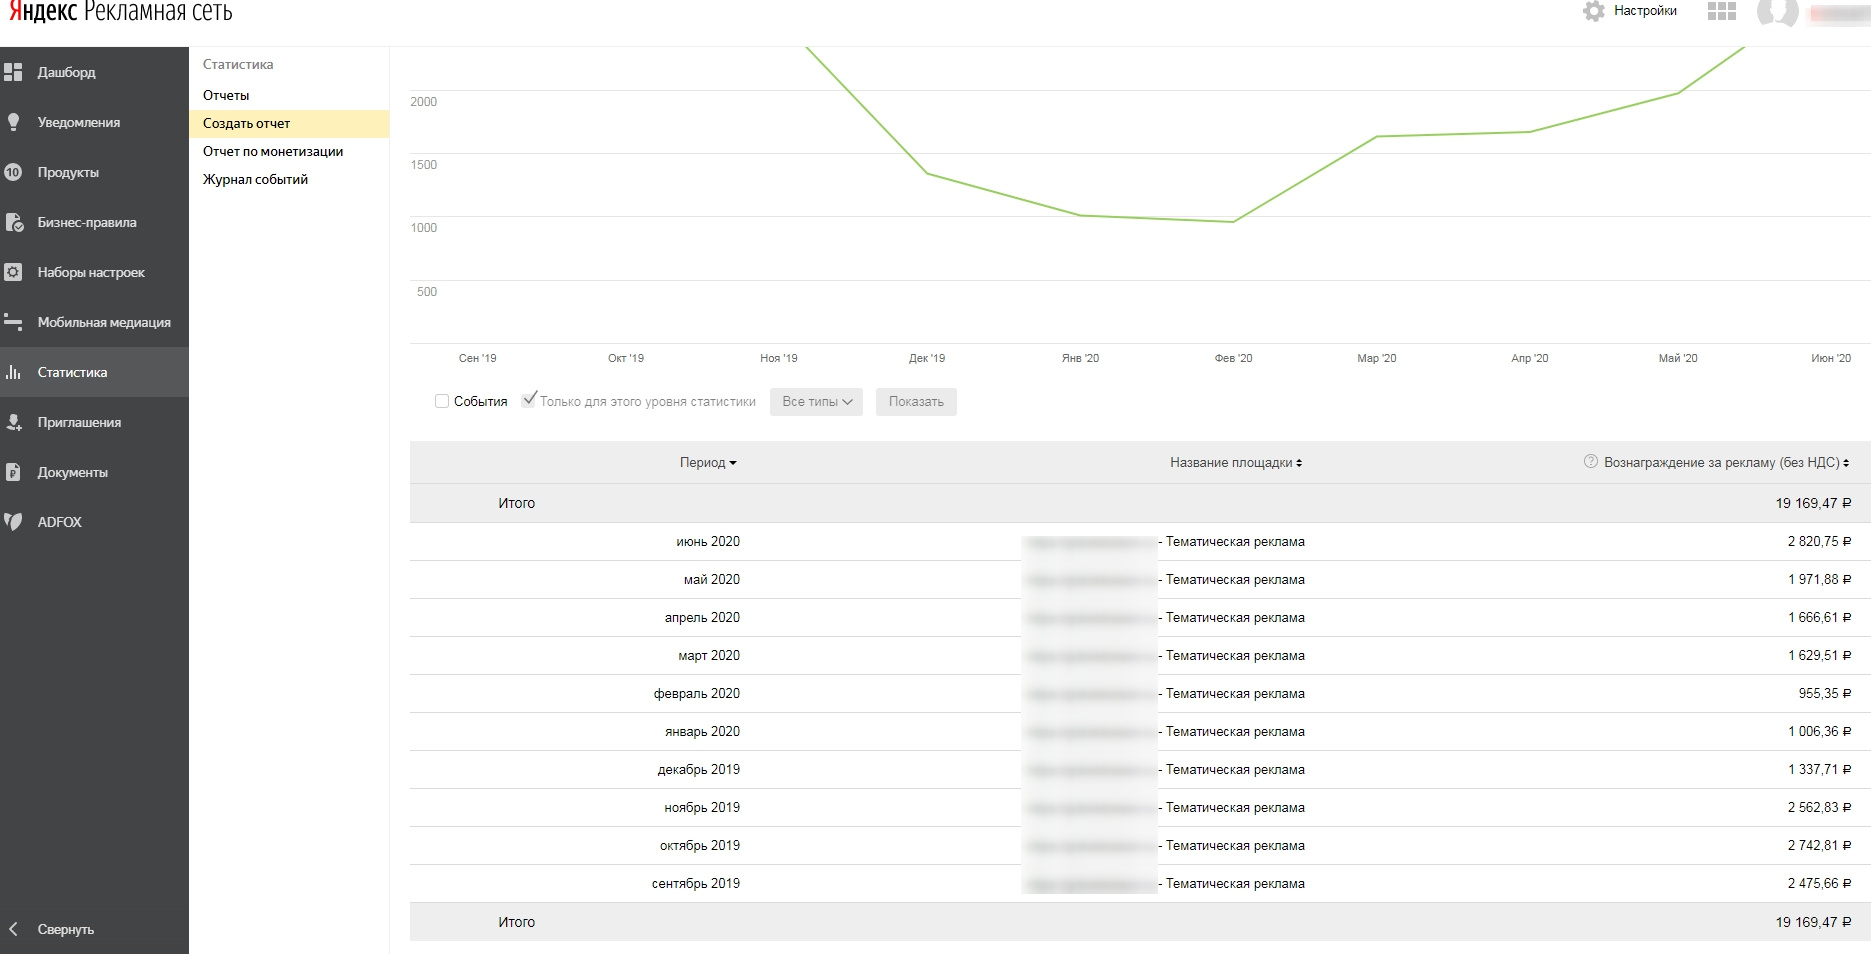Click the ADFOX logo icon
Image resolution: width=1871 pixels, height=954 pixels.
pos(13,522)
